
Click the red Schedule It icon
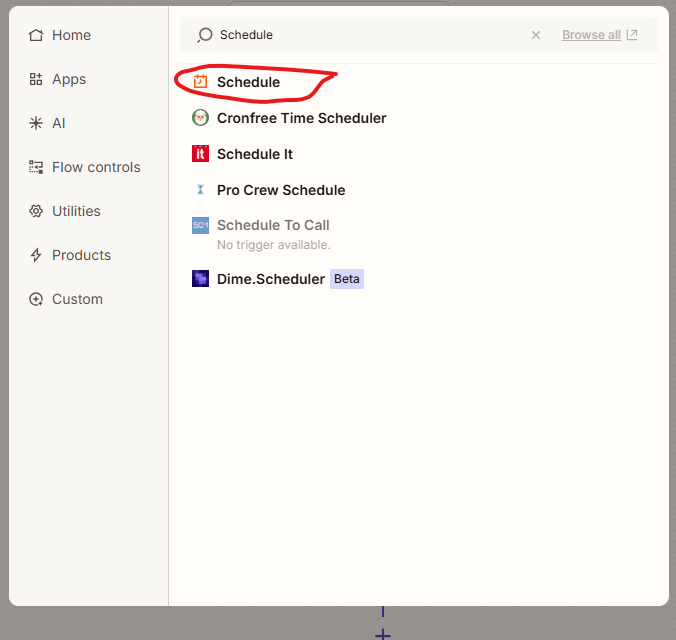200,154
